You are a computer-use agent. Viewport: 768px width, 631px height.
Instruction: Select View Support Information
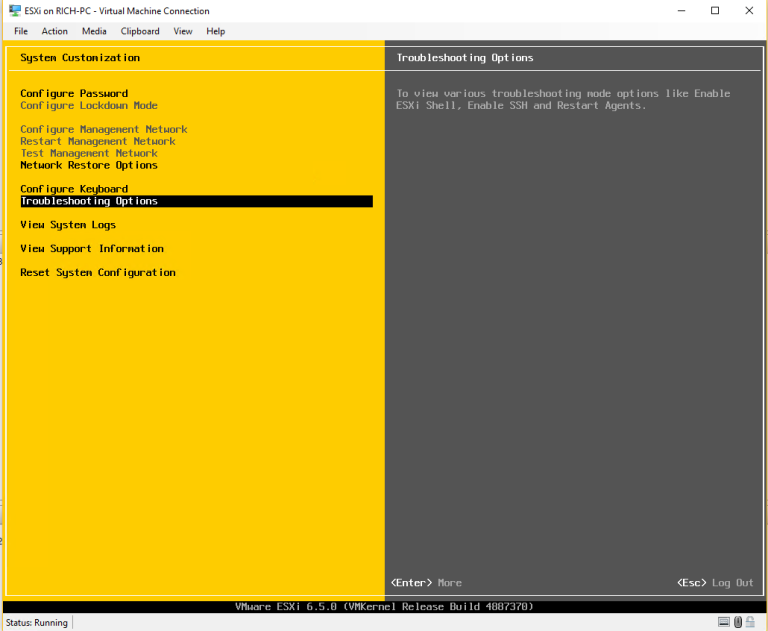[x=92, y=248]
